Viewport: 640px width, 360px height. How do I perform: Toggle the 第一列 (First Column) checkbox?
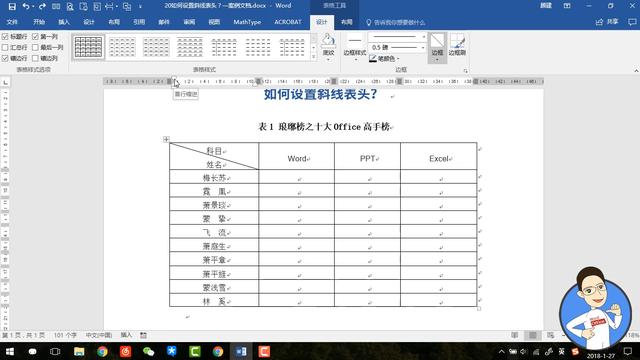click(36, 37)
